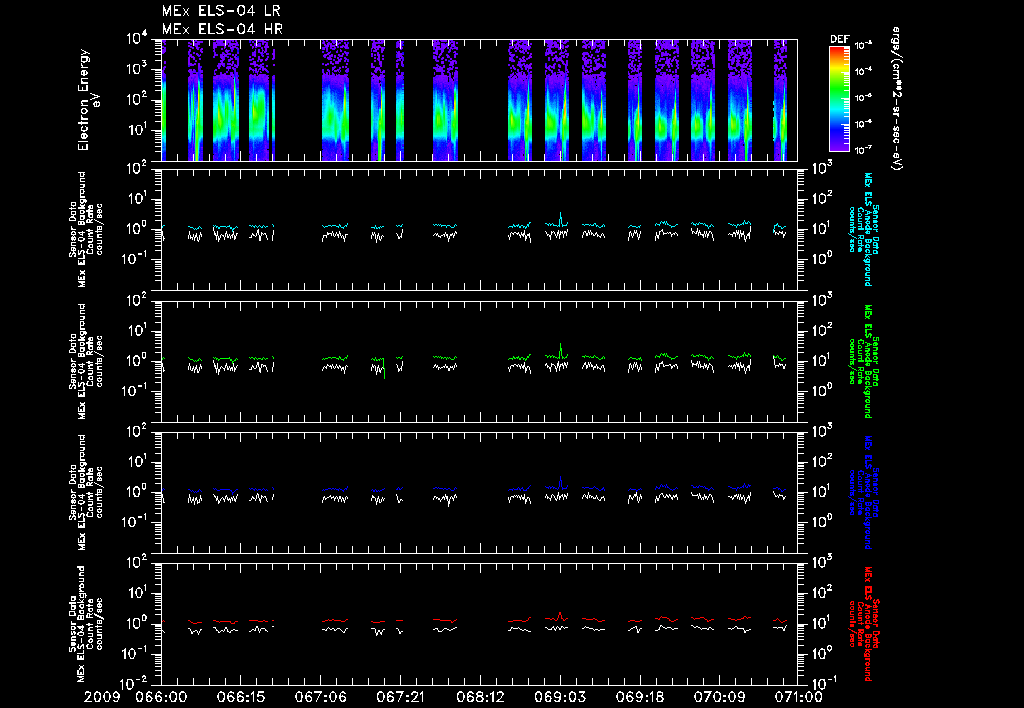Screen dimensions: 1024x708
Task: Click the "067:06" time axis tick label
Action: pos(321,697)
